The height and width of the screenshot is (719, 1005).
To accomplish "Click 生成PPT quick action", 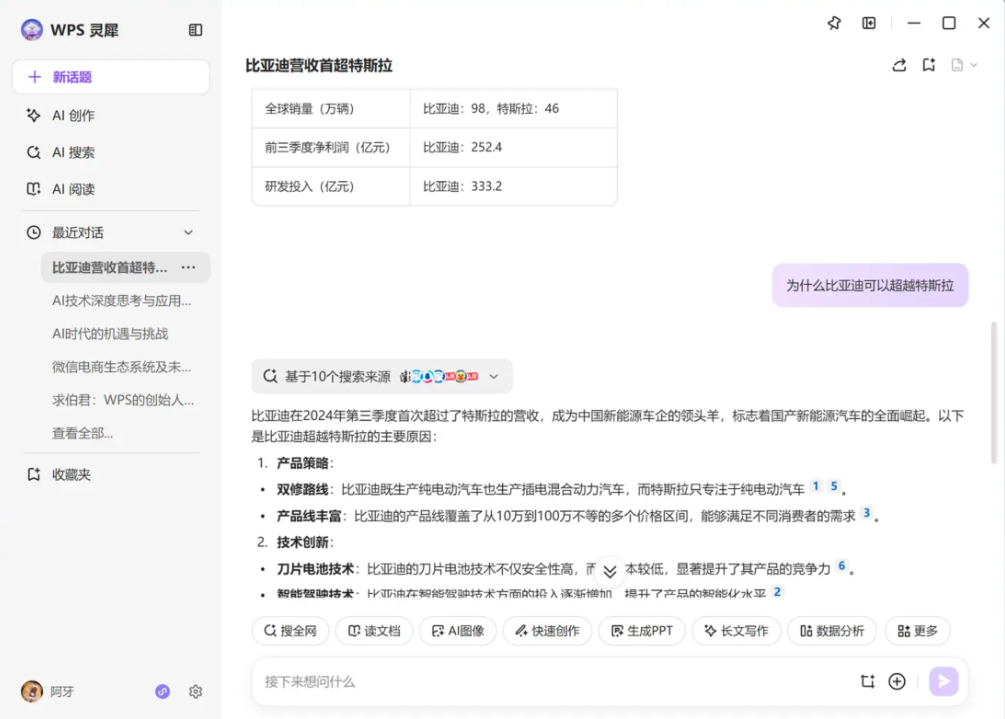I will click(642, 631).
